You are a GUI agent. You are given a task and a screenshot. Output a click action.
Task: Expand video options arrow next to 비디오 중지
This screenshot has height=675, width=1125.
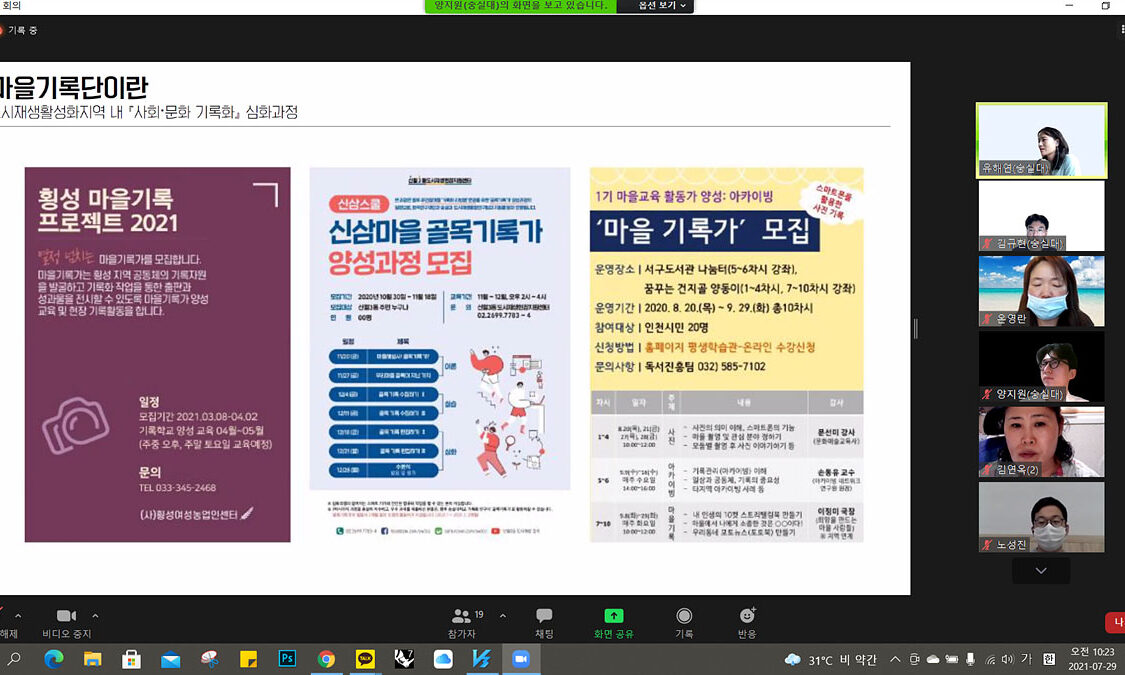click(95, 616)
